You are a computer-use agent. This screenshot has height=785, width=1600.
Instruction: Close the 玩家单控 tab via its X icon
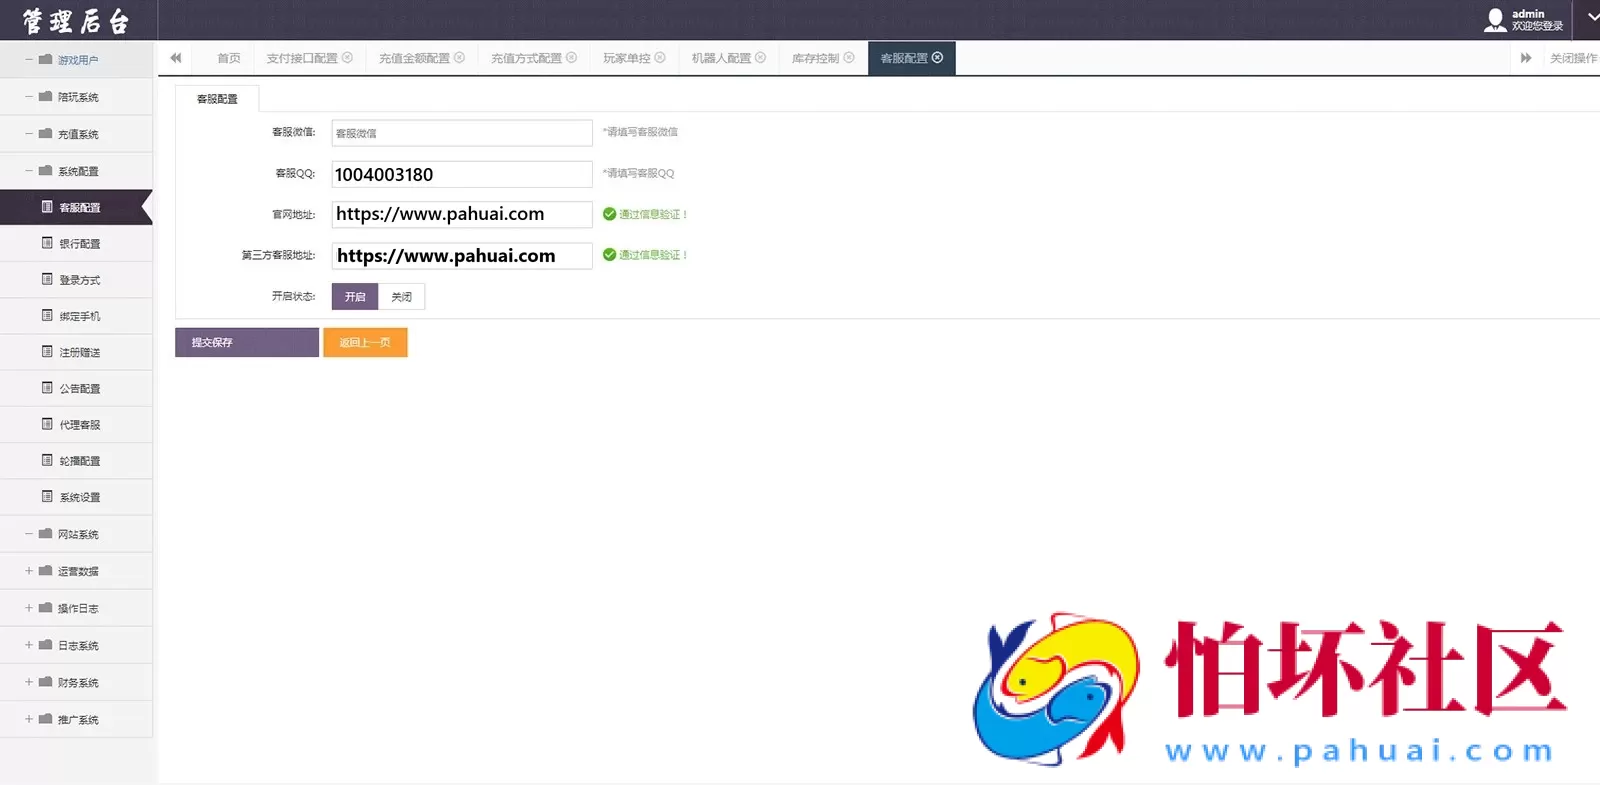pos(660,58)
